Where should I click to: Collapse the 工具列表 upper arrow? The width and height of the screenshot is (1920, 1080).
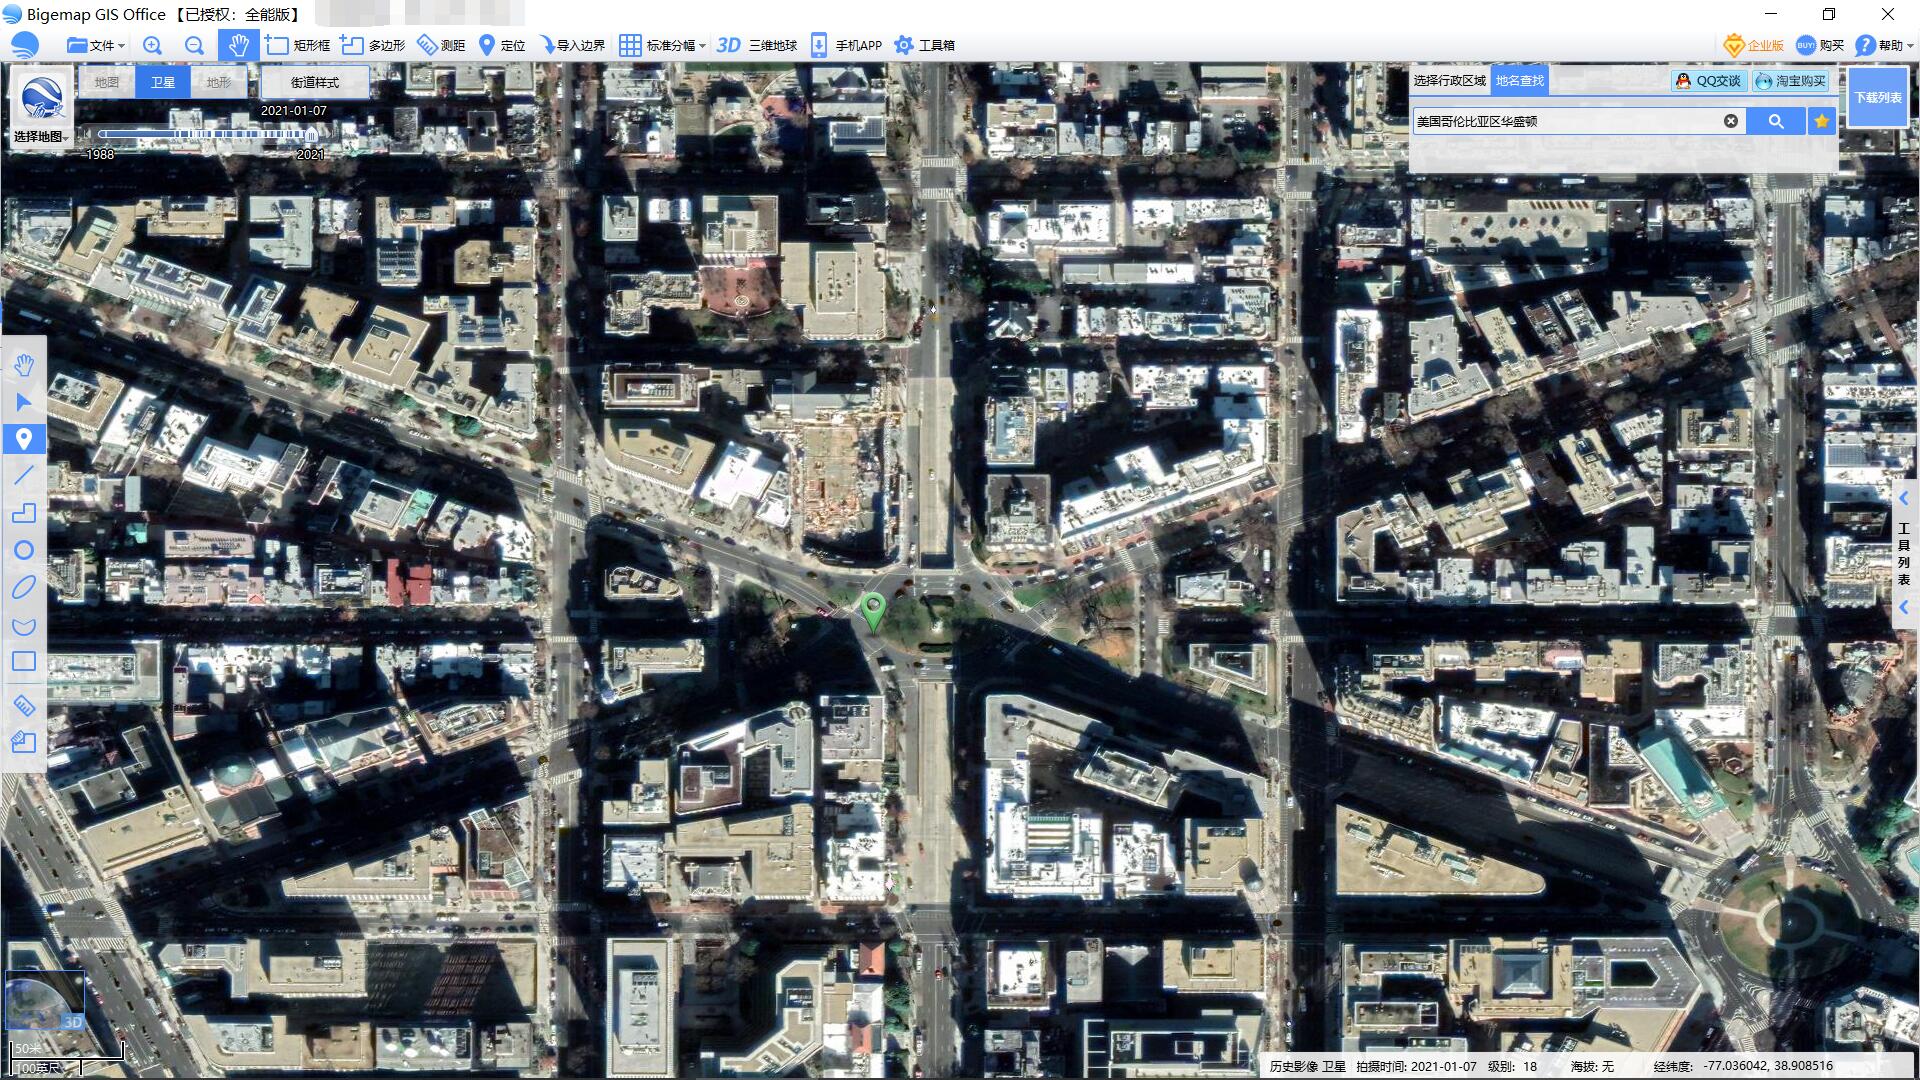click(1904, 498)
